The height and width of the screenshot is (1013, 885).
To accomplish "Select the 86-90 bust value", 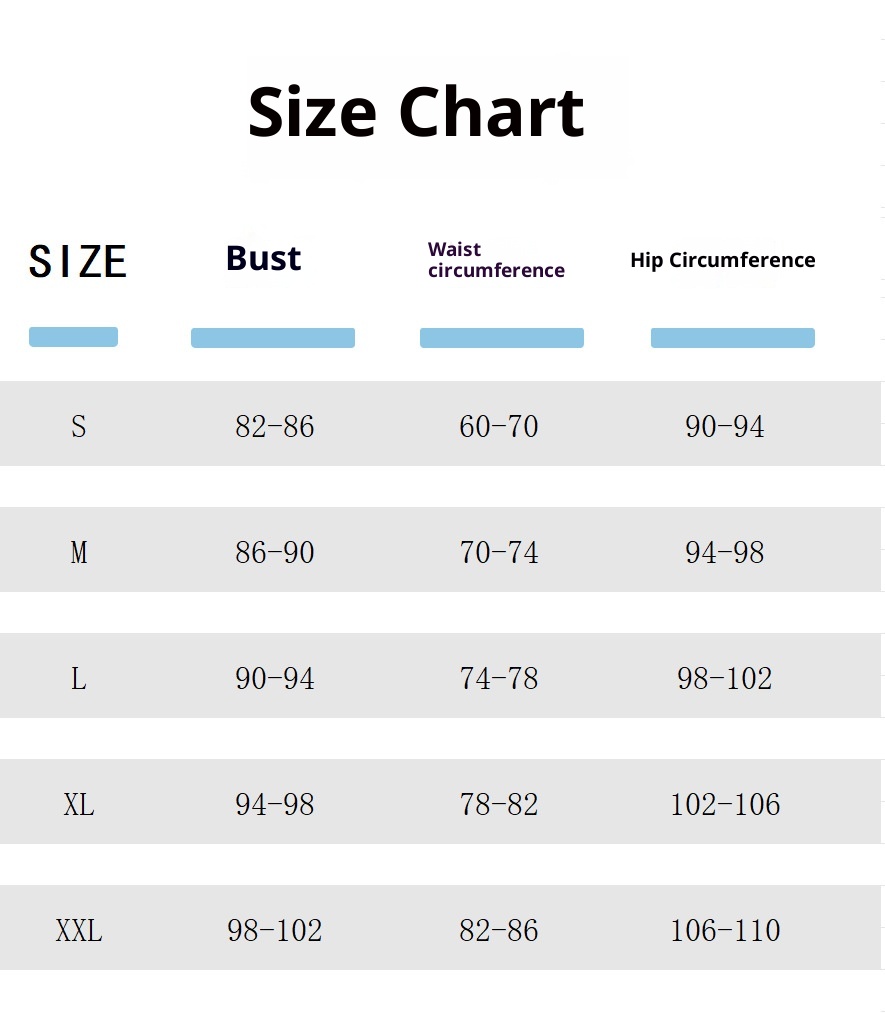I will tap(275, 553).
